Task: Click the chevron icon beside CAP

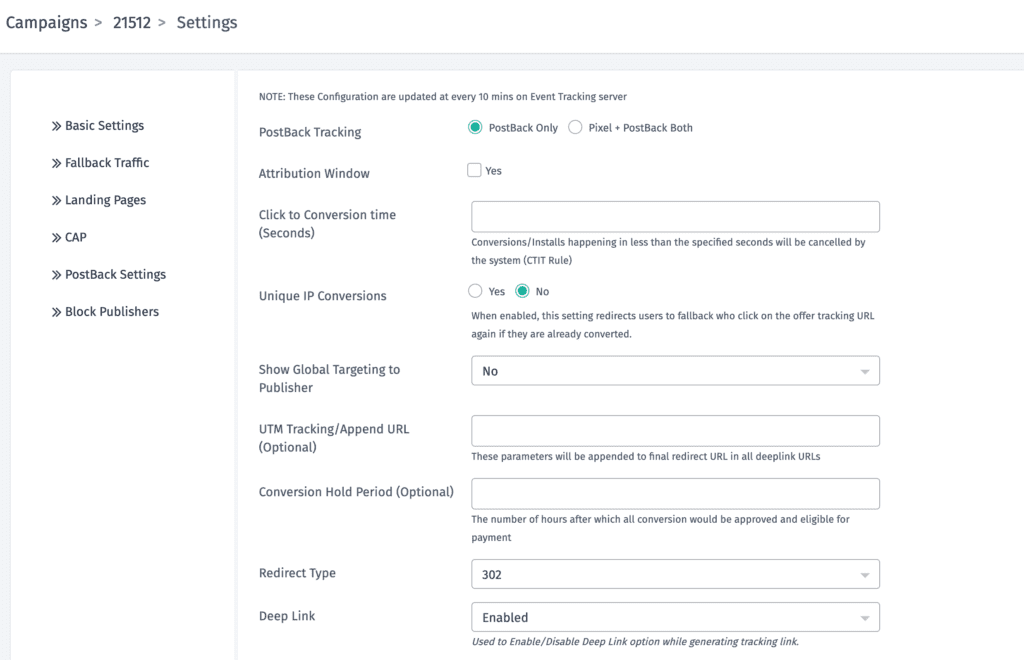Action: pyautogui.click(x=56, y=238)
